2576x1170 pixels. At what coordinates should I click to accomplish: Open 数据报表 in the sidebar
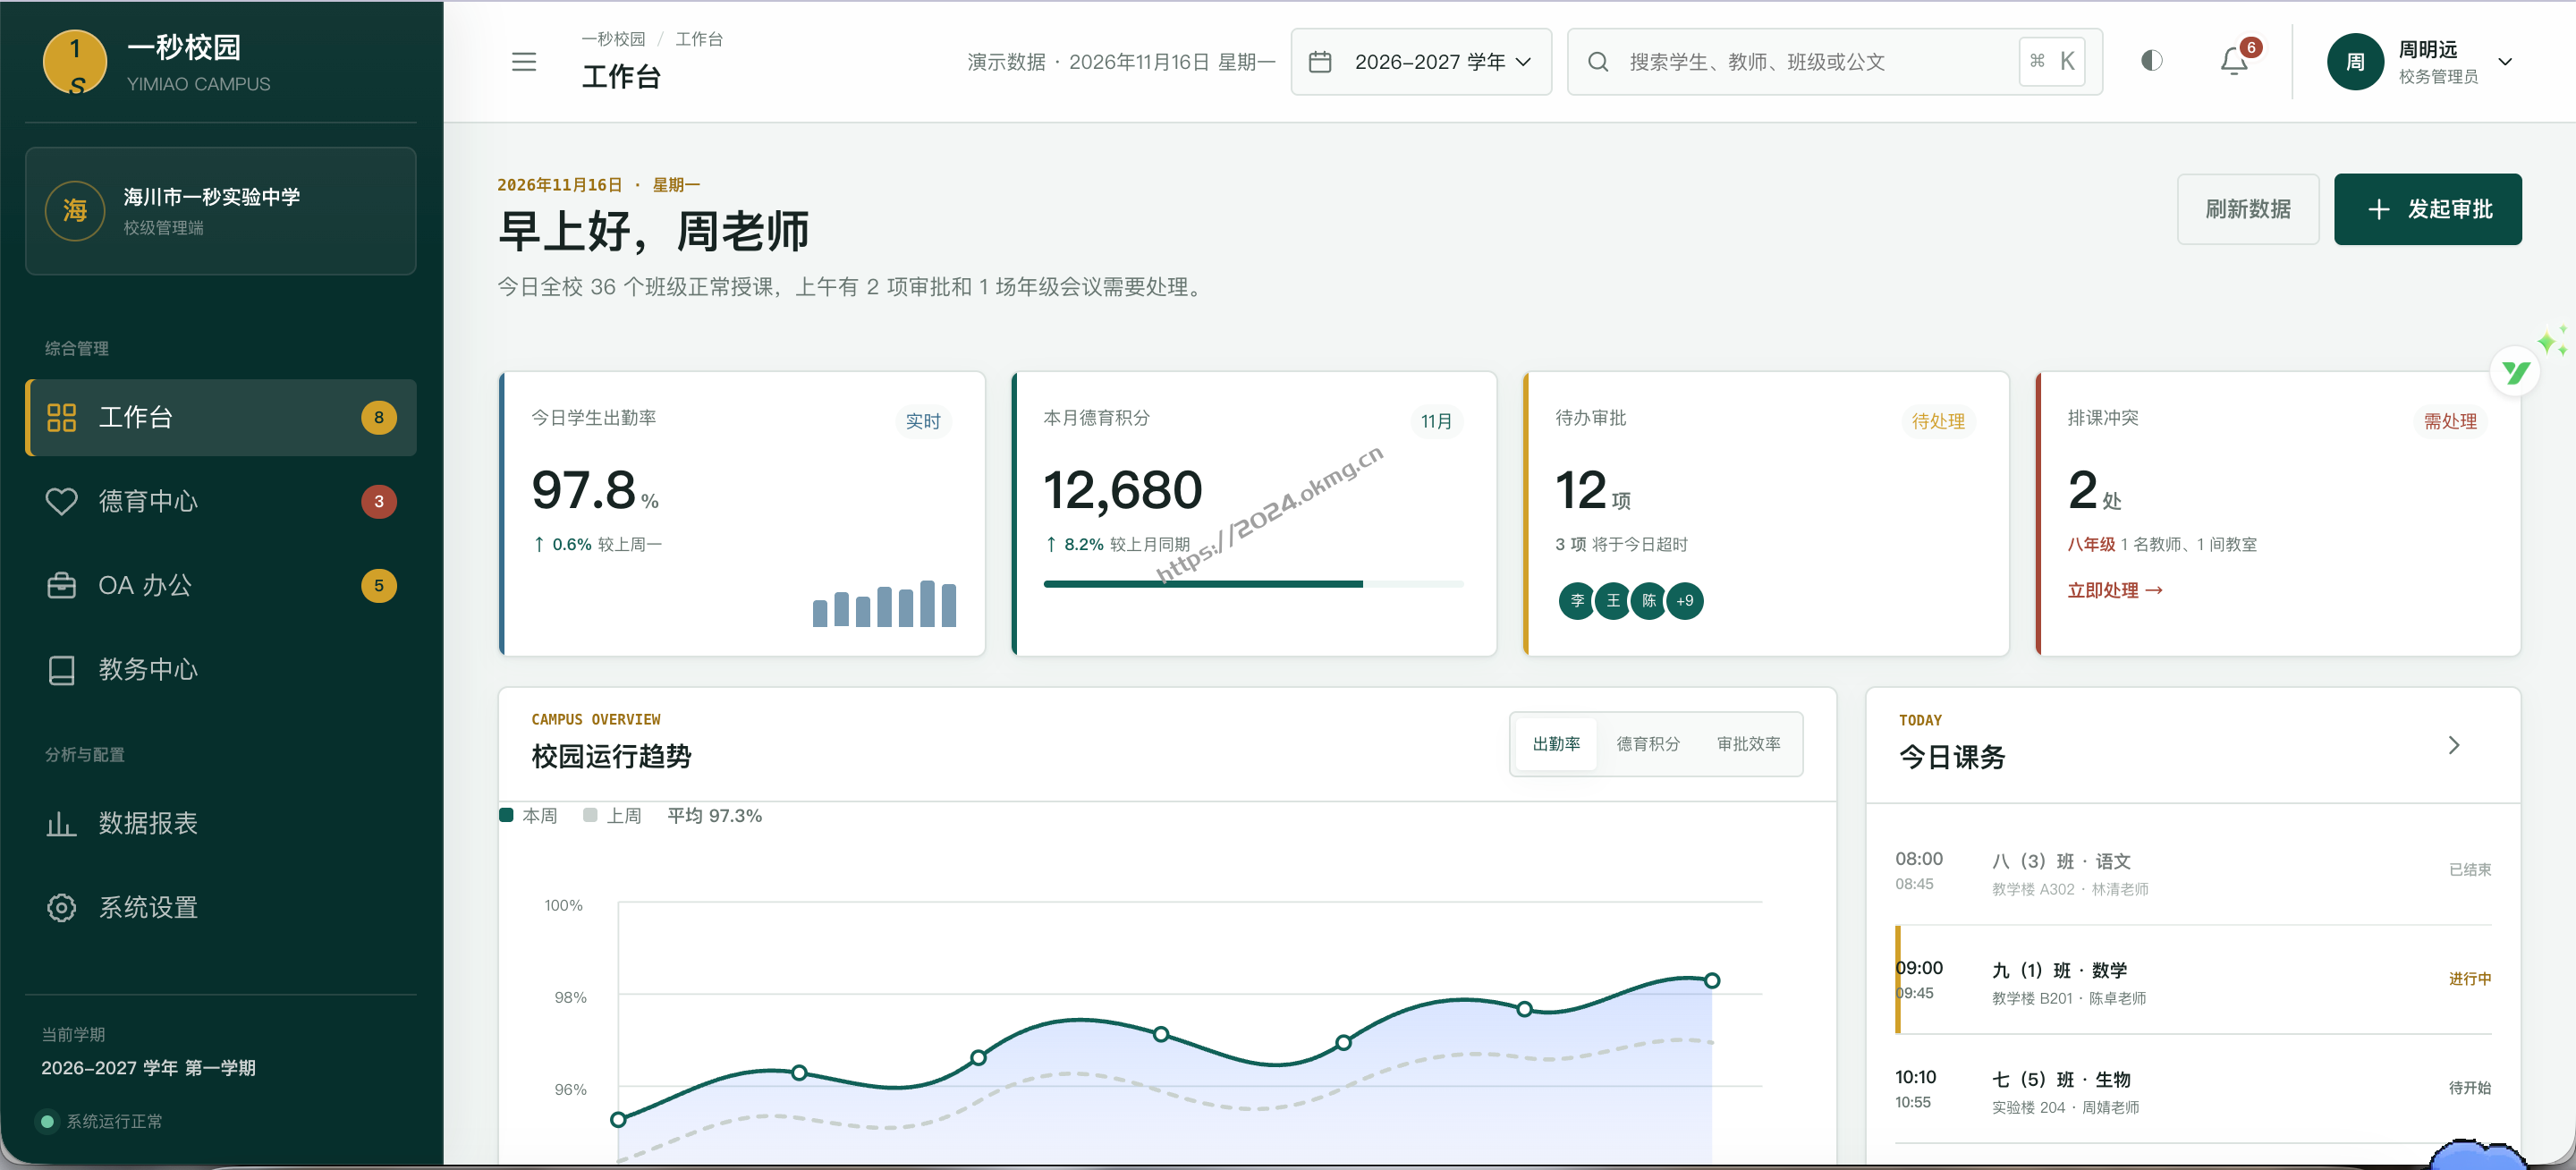tap(220, 823)
